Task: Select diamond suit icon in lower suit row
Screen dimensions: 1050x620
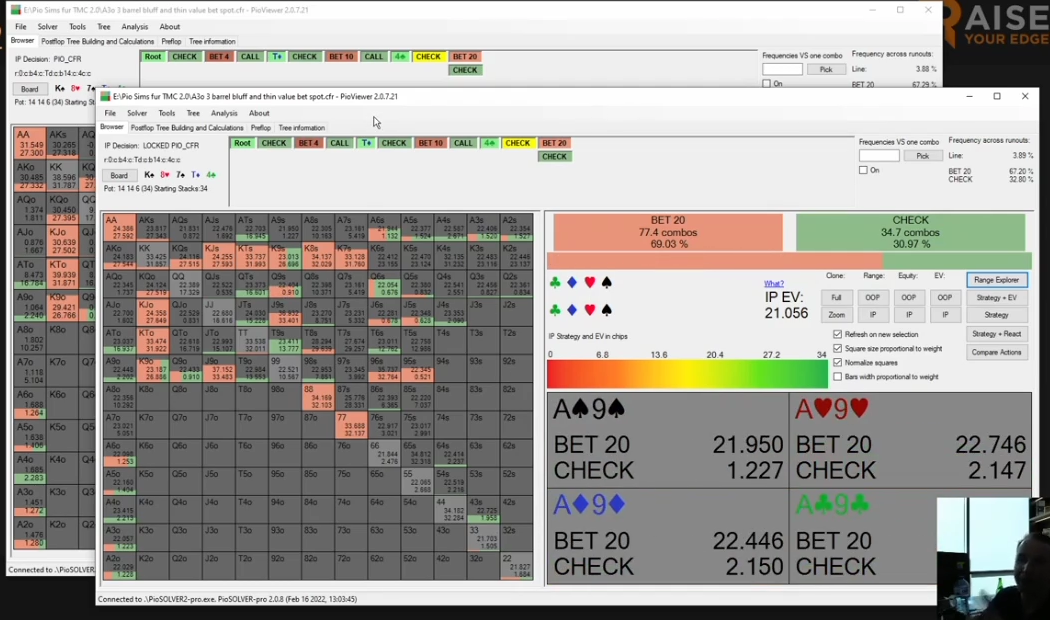Action: pyautogui.click(x=572, y=310)
